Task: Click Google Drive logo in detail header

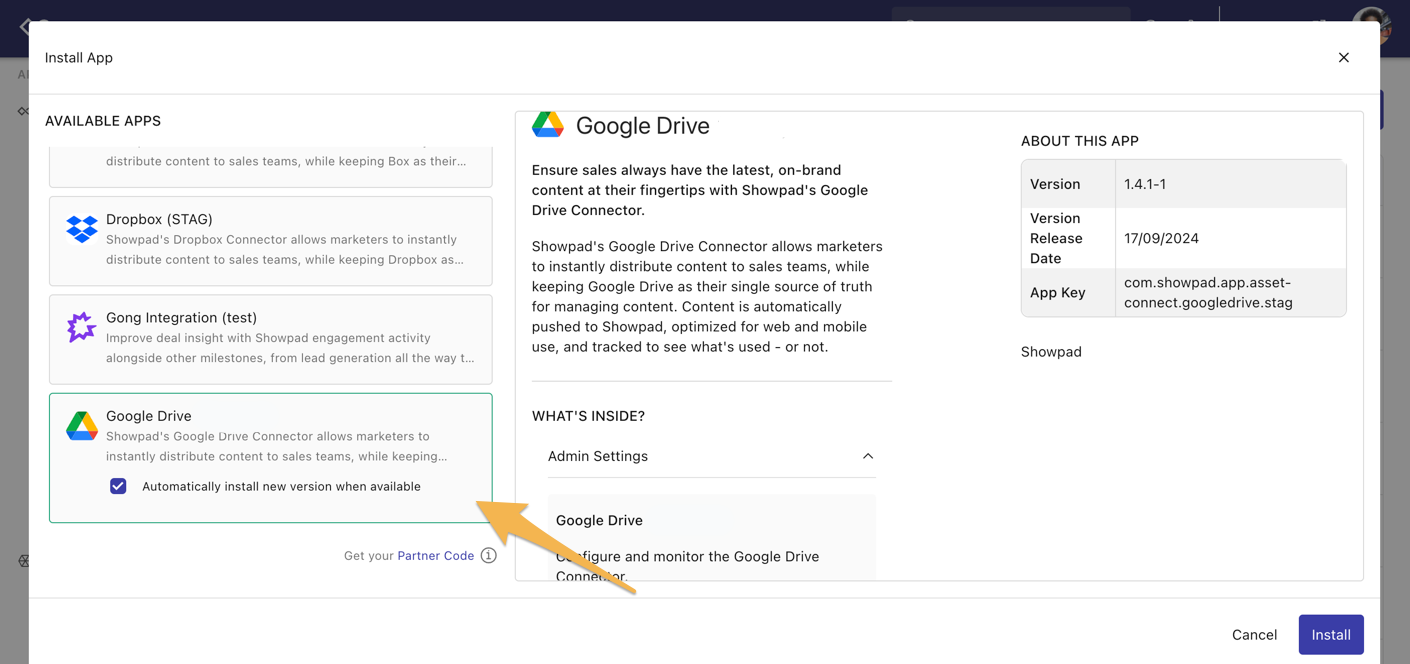Action: 548,124
